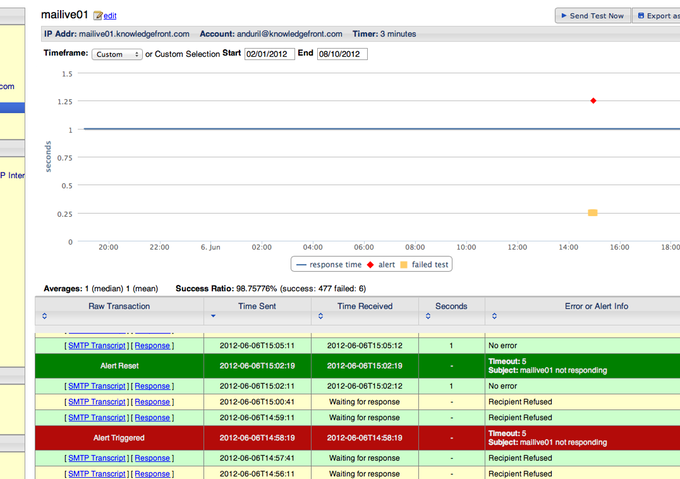
Task: Open Response link for the 15:05:11 row
Action: 152,345
